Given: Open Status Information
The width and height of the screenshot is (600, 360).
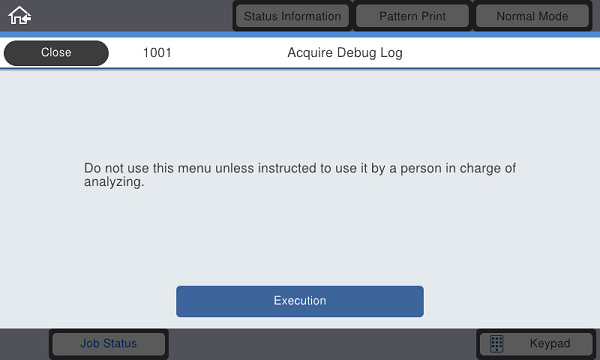Looking at the screenshot, I should coord(292,16).
